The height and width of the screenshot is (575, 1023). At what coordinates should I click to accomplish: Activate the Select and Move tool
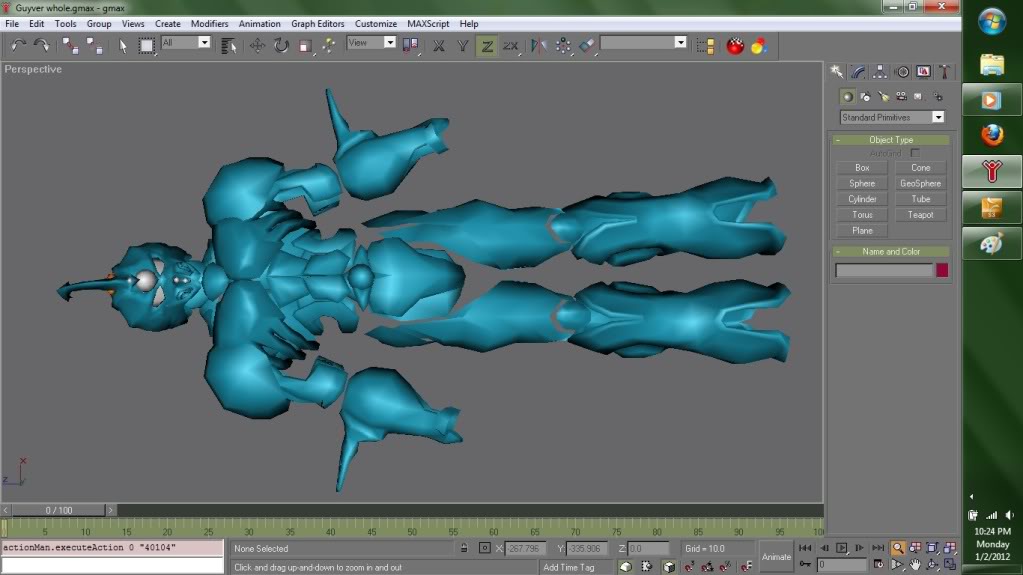pos(257,46)
